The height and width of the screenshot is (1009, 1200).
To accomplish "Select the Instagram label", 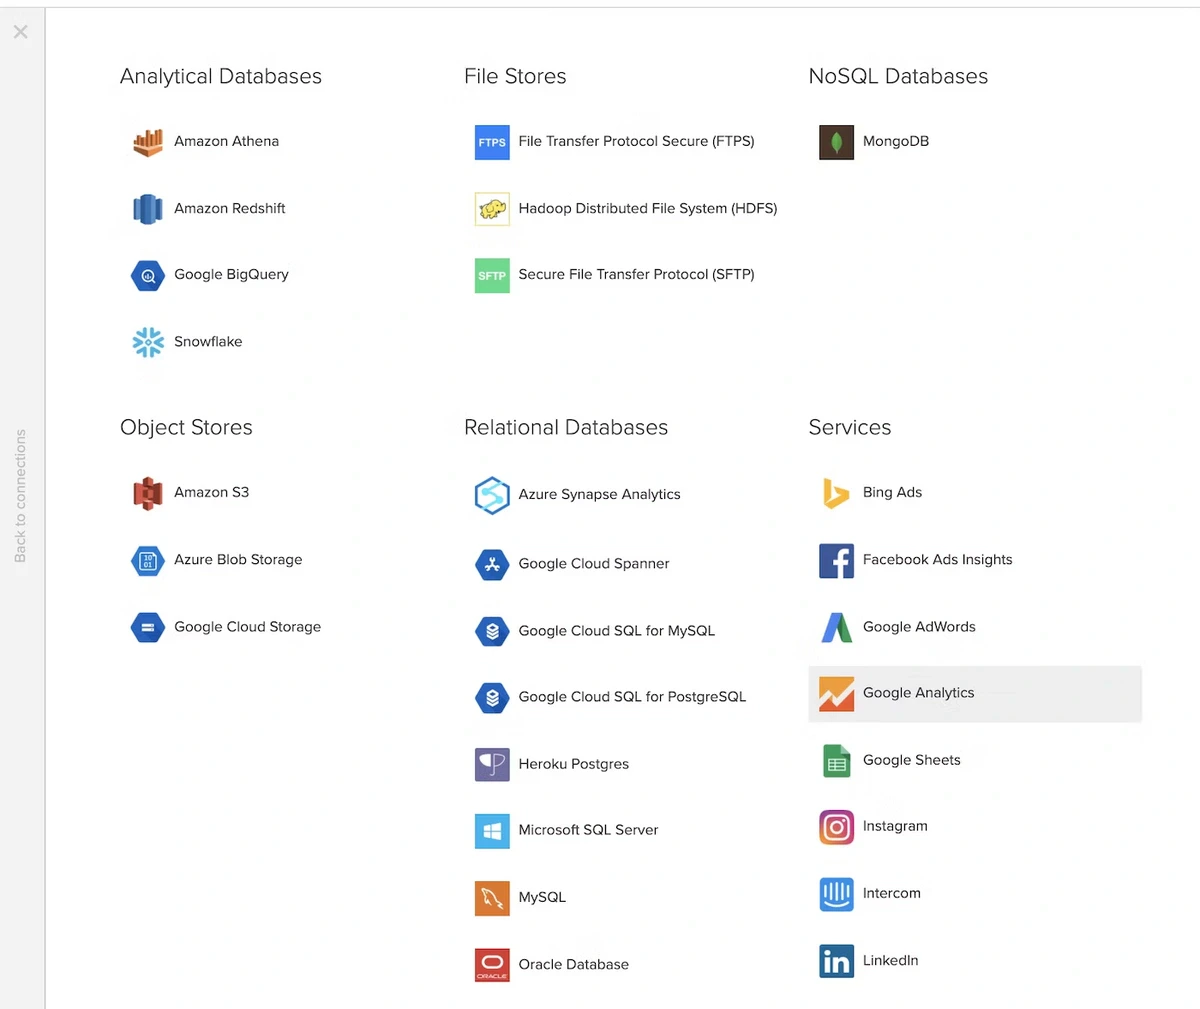I will [x=895, y=826].
